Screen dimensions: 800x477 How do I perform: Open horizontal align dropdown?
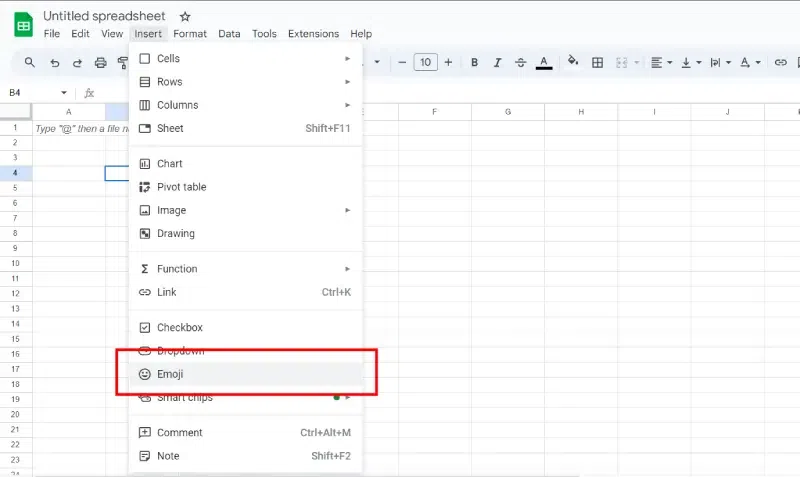tap(661, 62)
